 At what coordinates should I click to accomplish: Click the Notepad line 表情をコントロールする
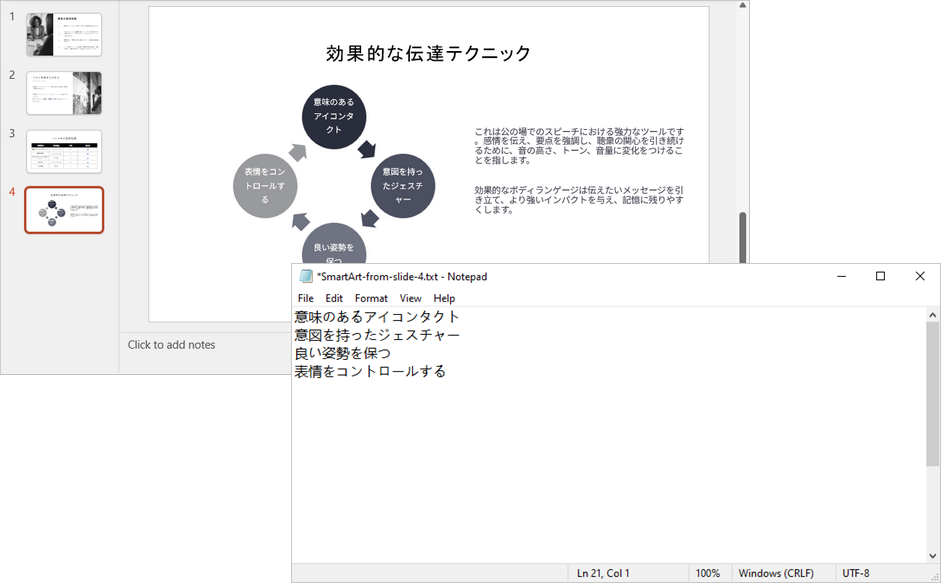[x=370, y=371]
